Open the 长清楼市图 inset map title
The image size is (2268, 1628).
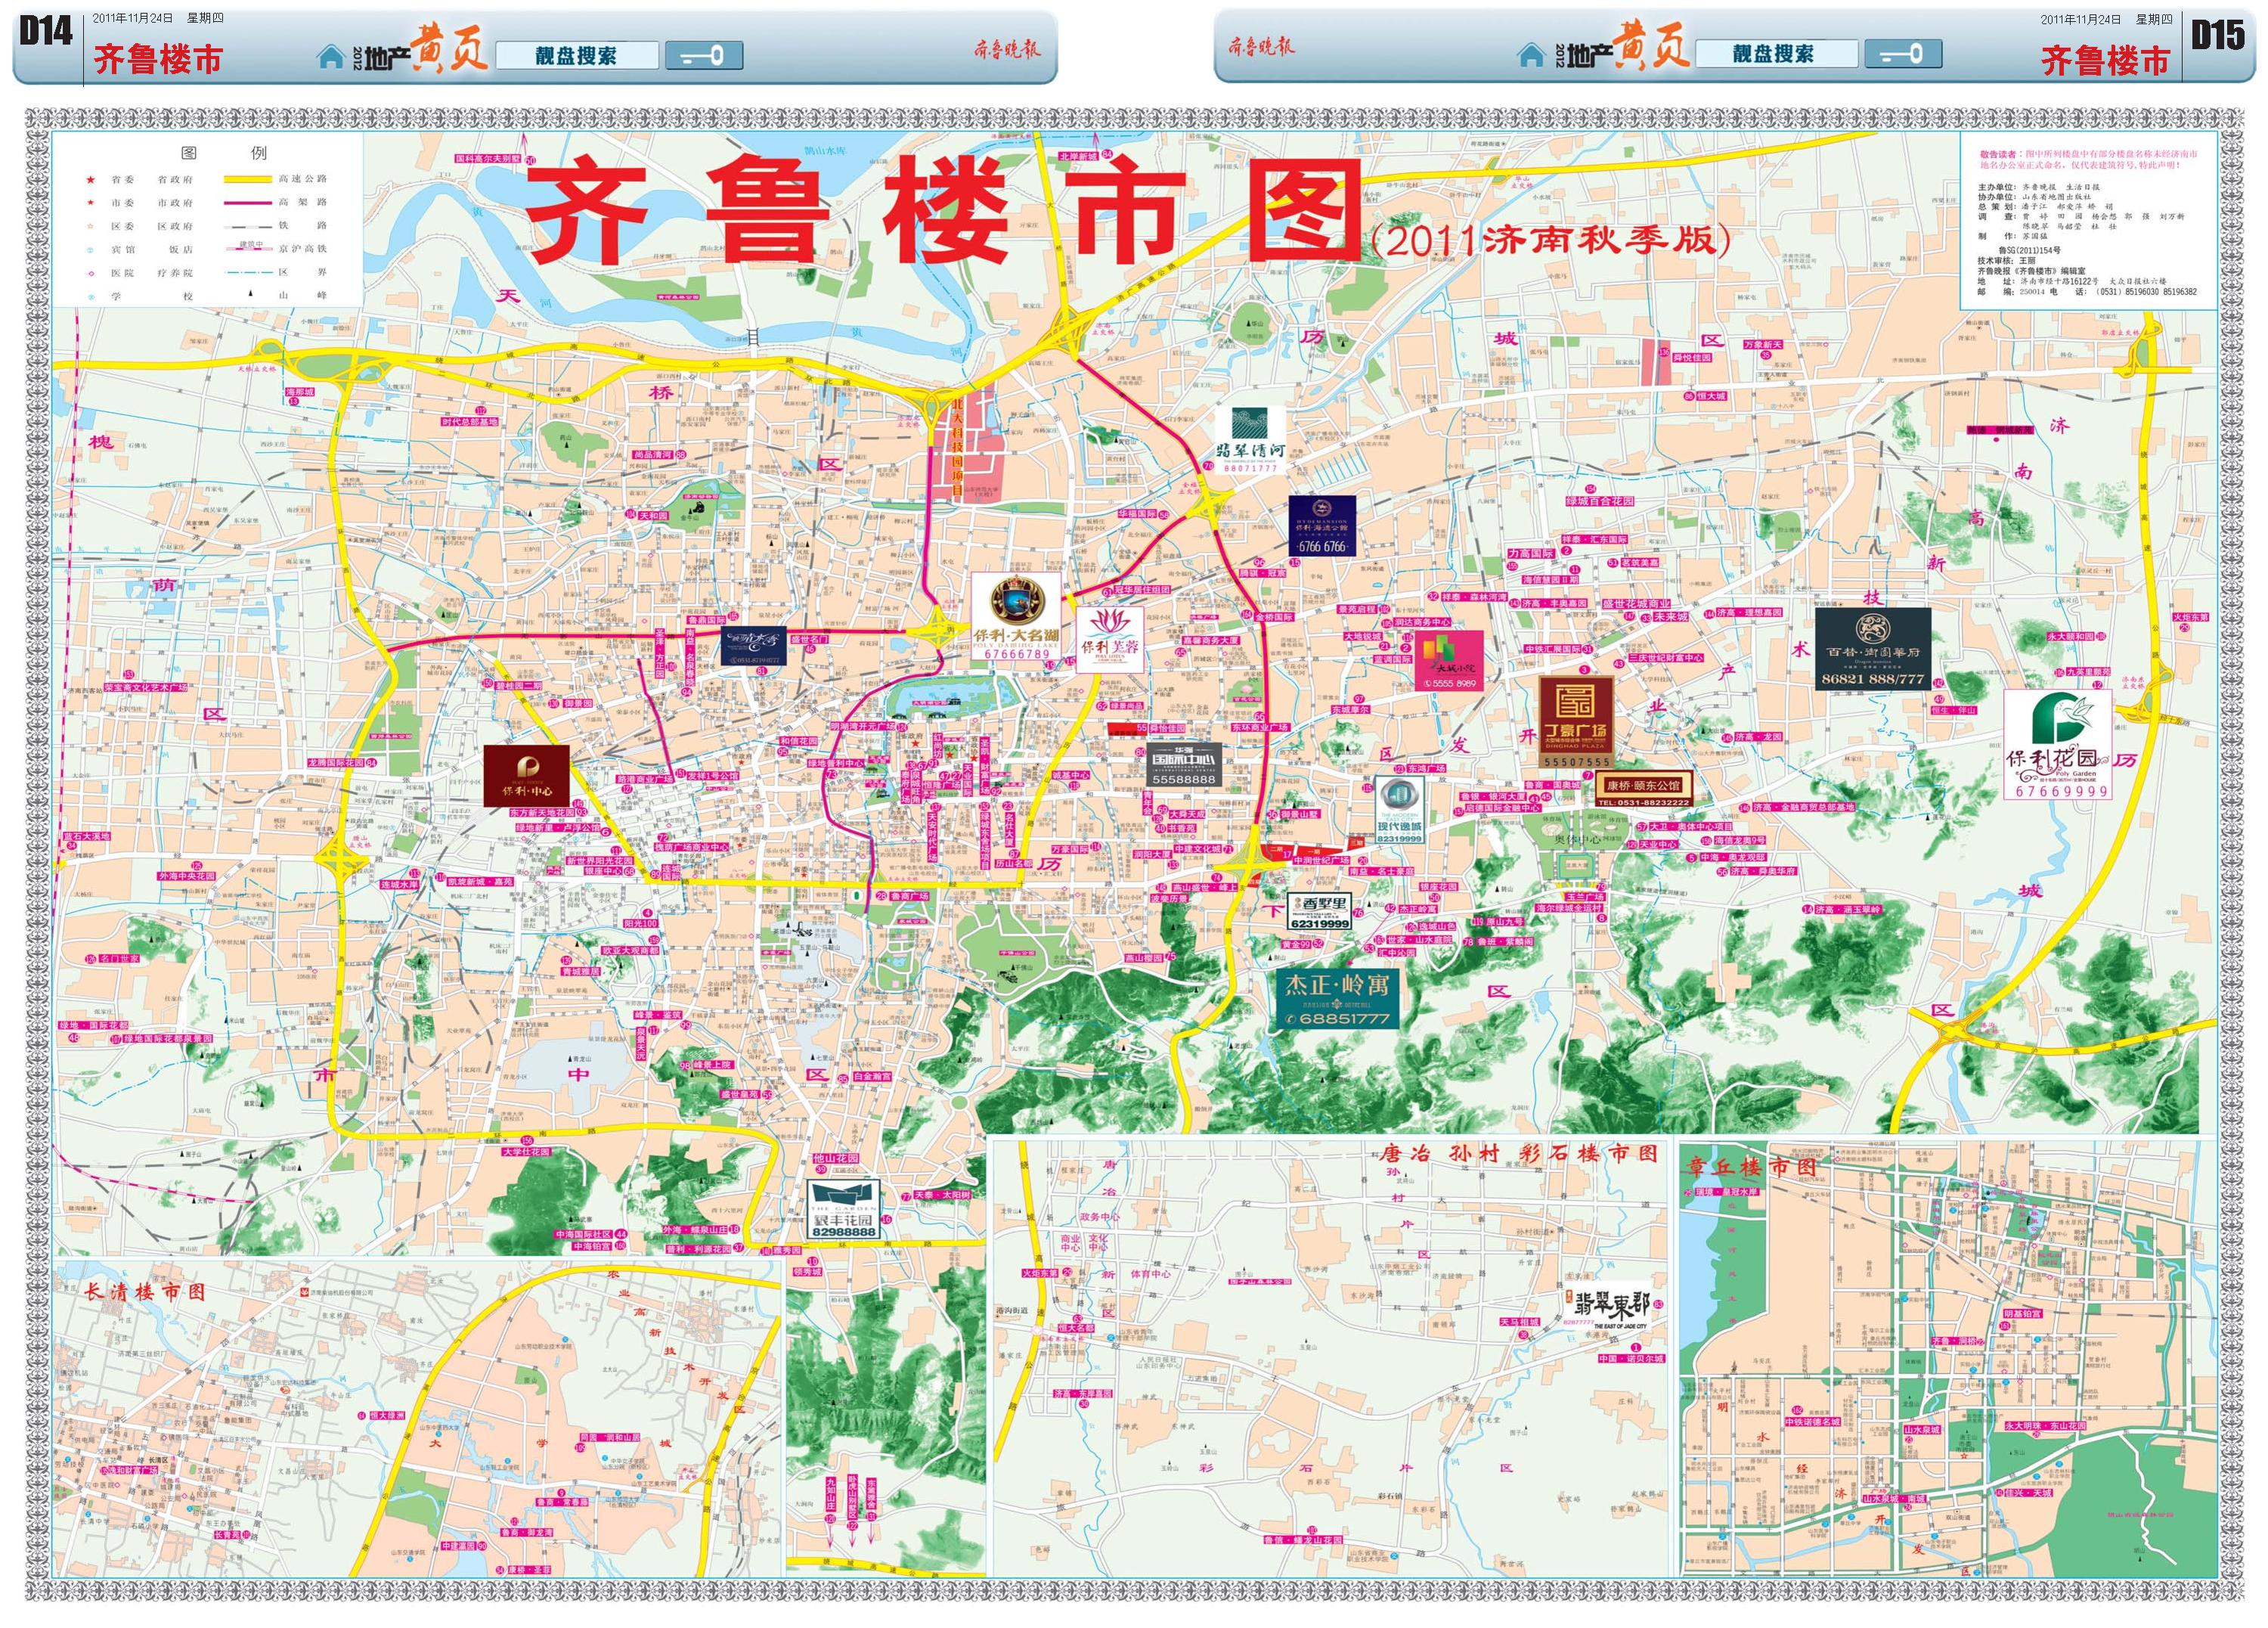pyautogui.click(x=144, y=1291)
